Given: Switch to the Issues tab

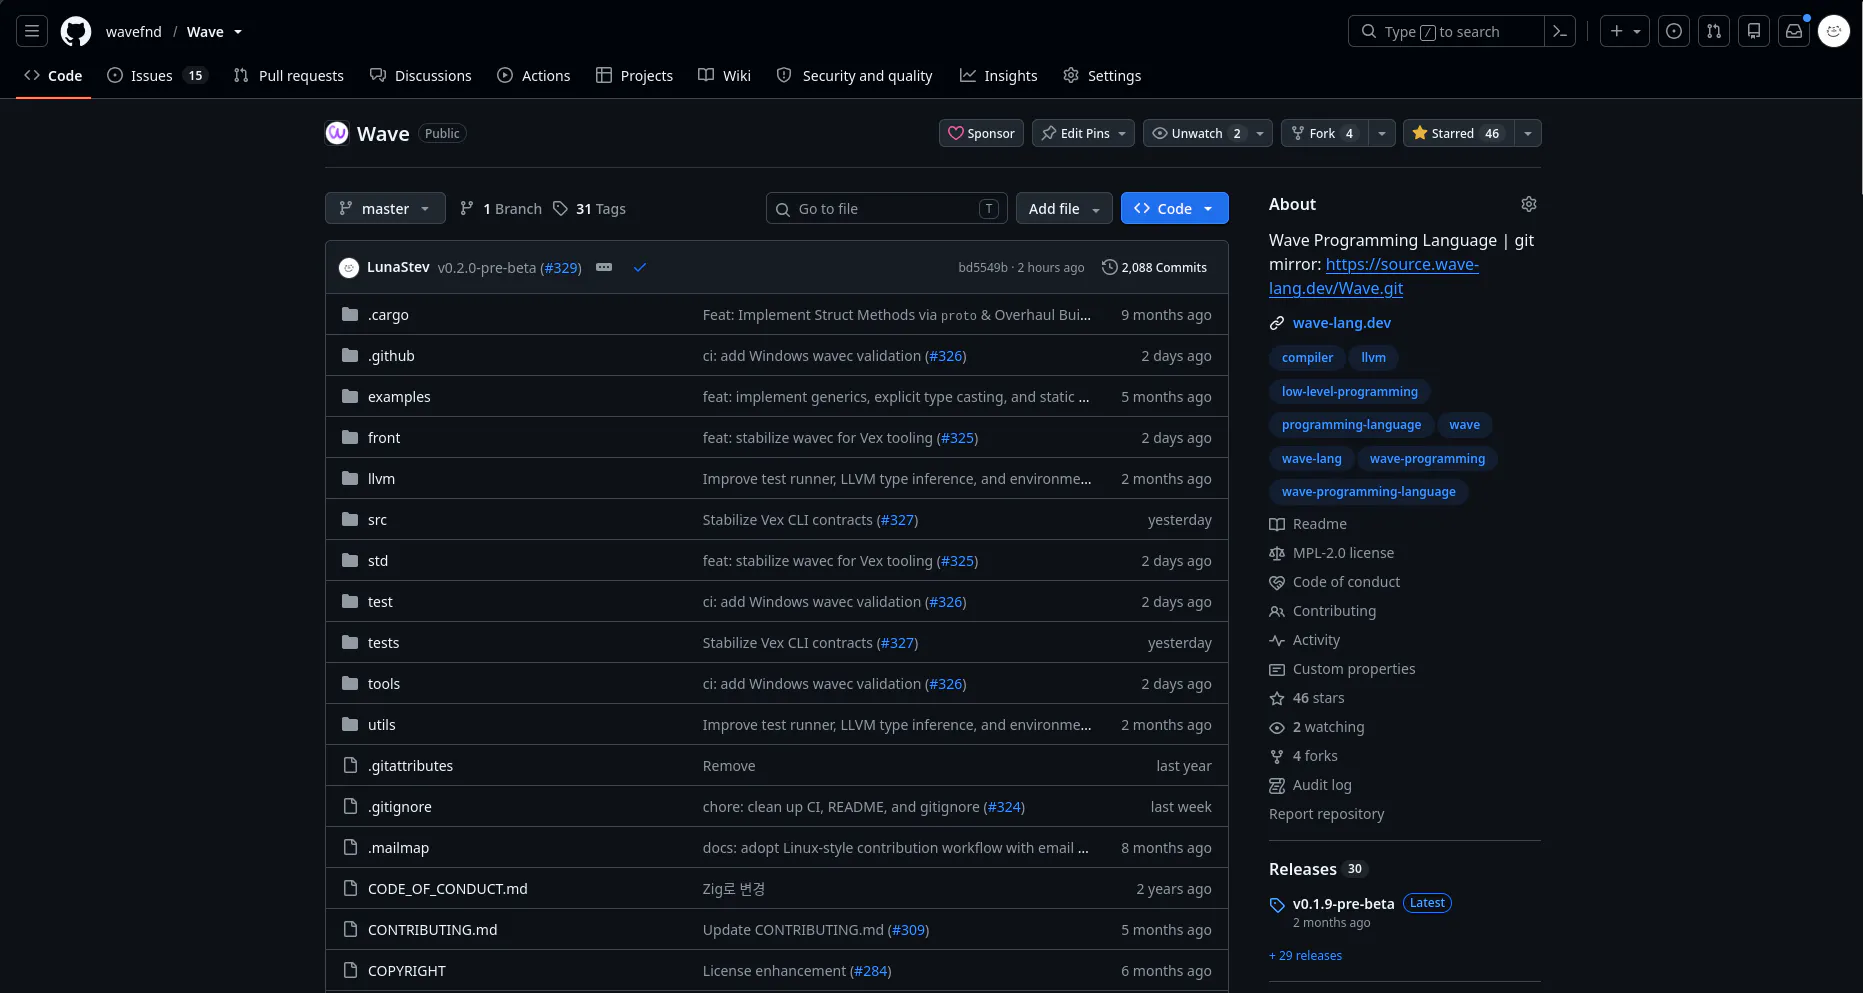Looking at the screenshot, I should (156, 76).
